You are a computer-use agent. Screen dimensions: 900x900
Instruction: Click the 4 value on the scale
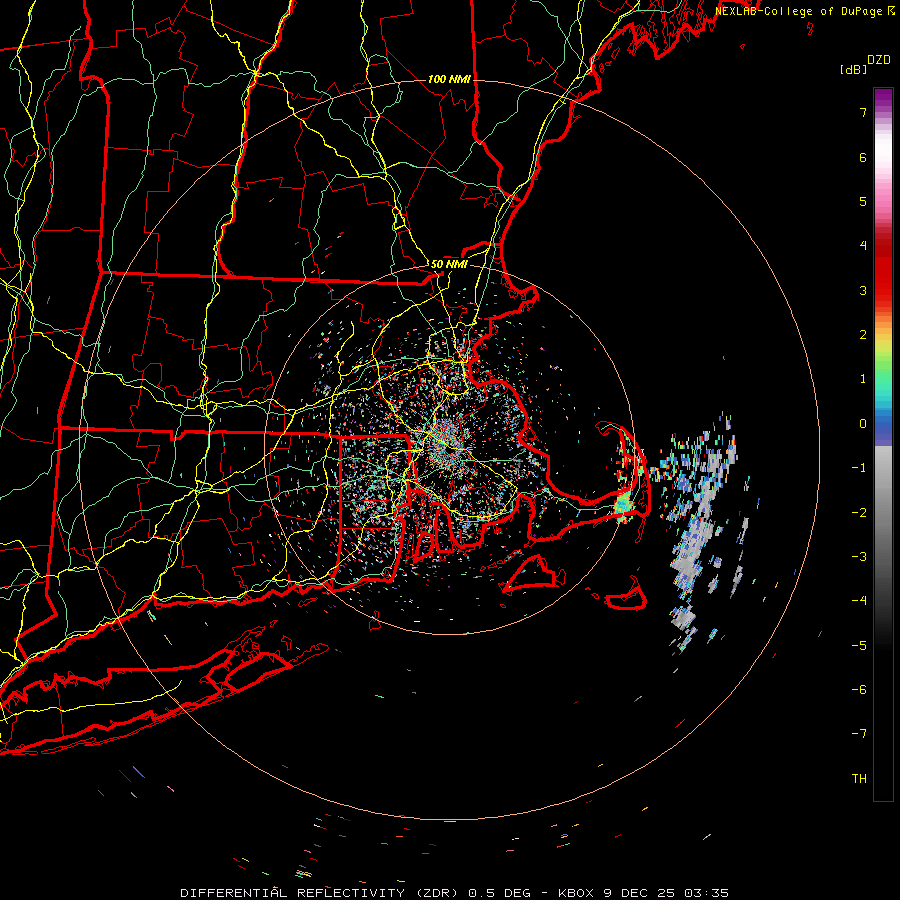863,246
